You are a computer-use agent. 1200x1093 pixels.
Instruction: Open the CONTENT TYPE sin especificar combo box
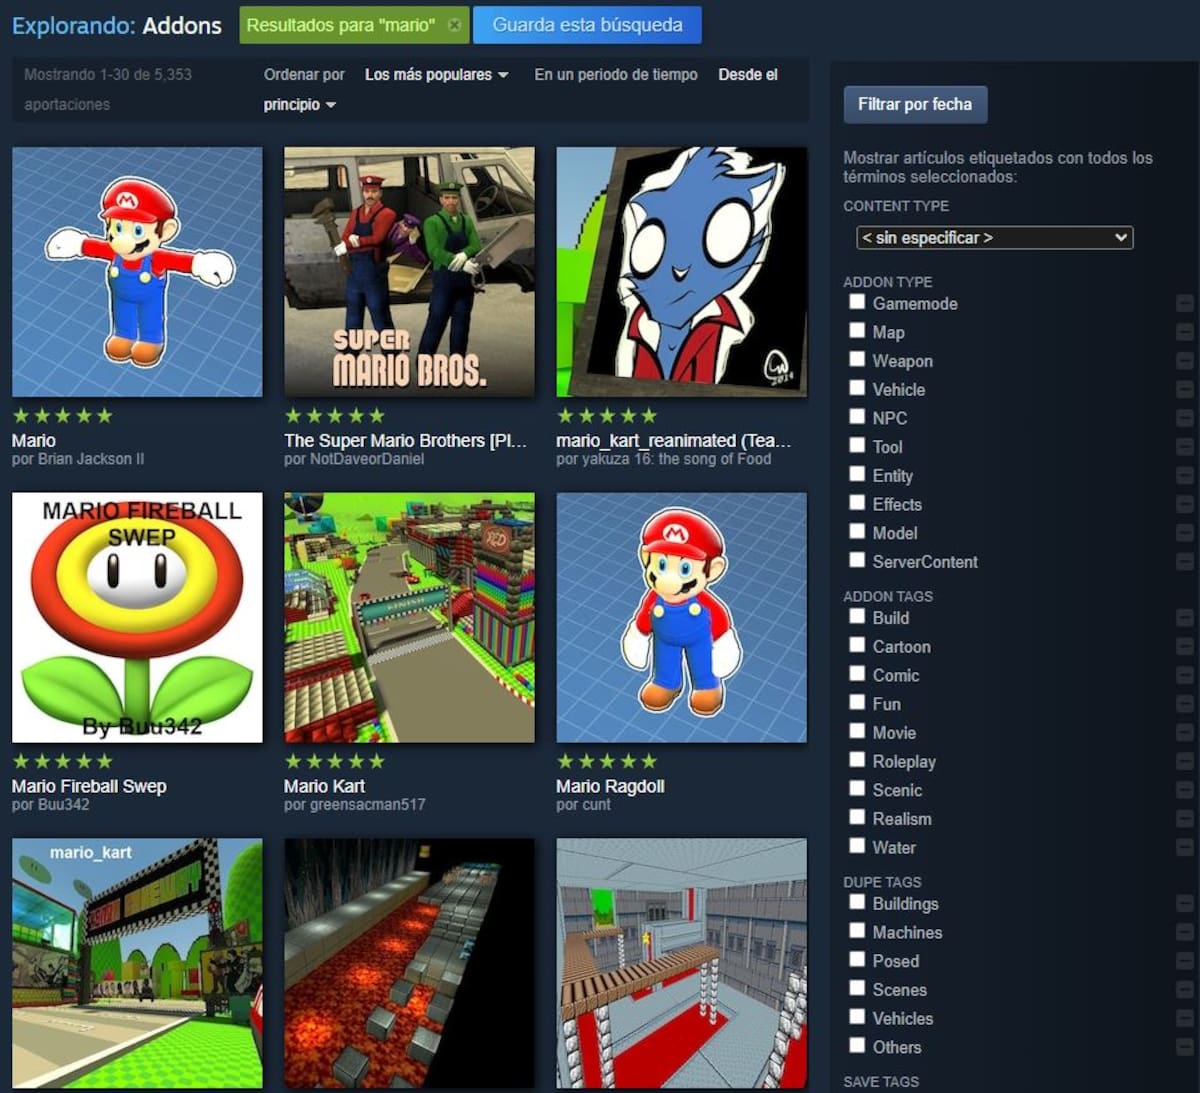click(x=995, y=238)
